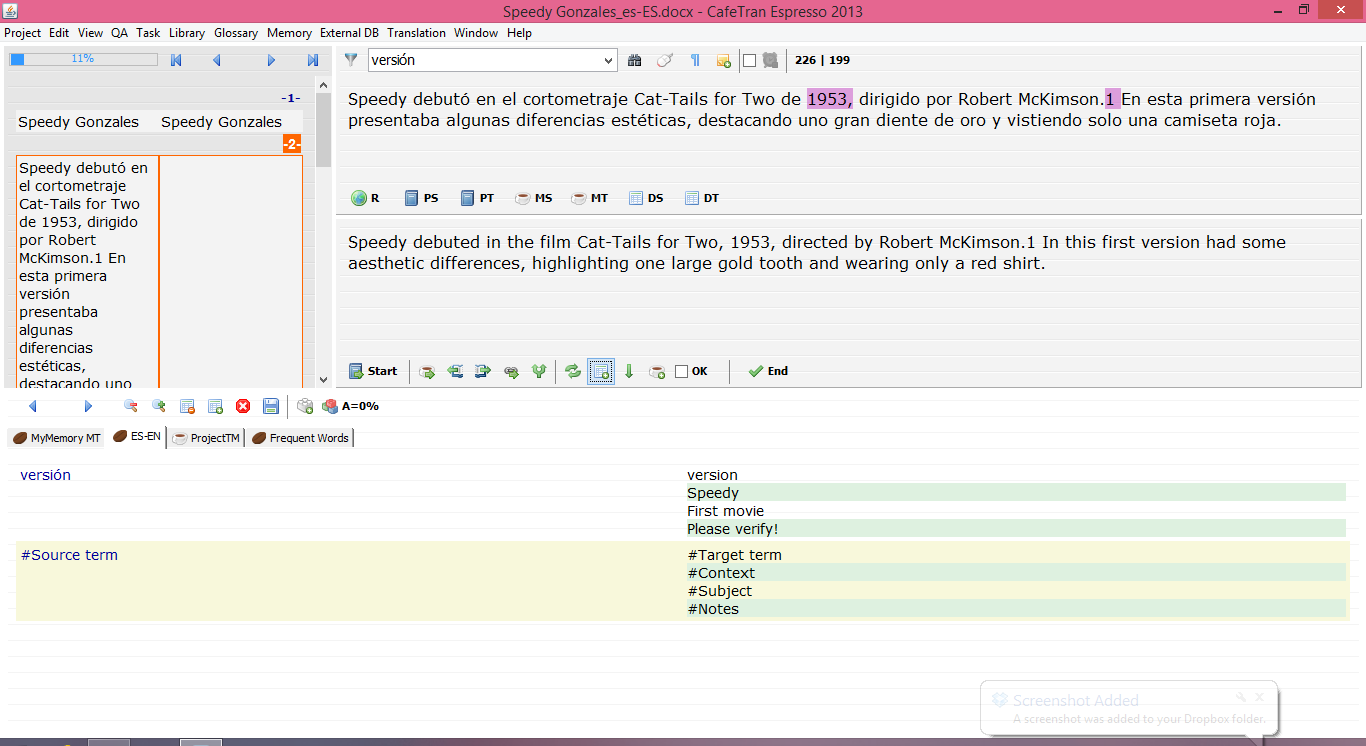The width and height of the screenshot is (1366, 746).
Task: Click the #Target term field
Action: click(x=735, y=555)
